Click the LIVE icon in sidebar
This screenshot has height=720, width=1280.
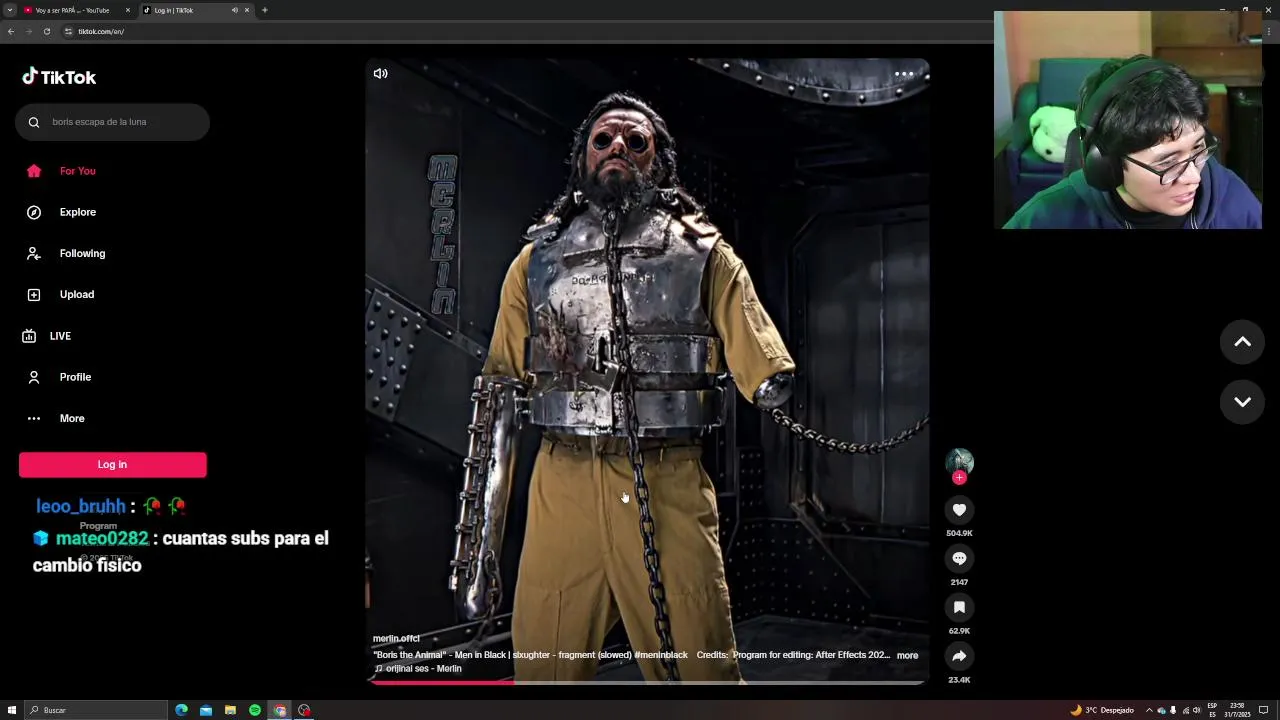point(29,336)
